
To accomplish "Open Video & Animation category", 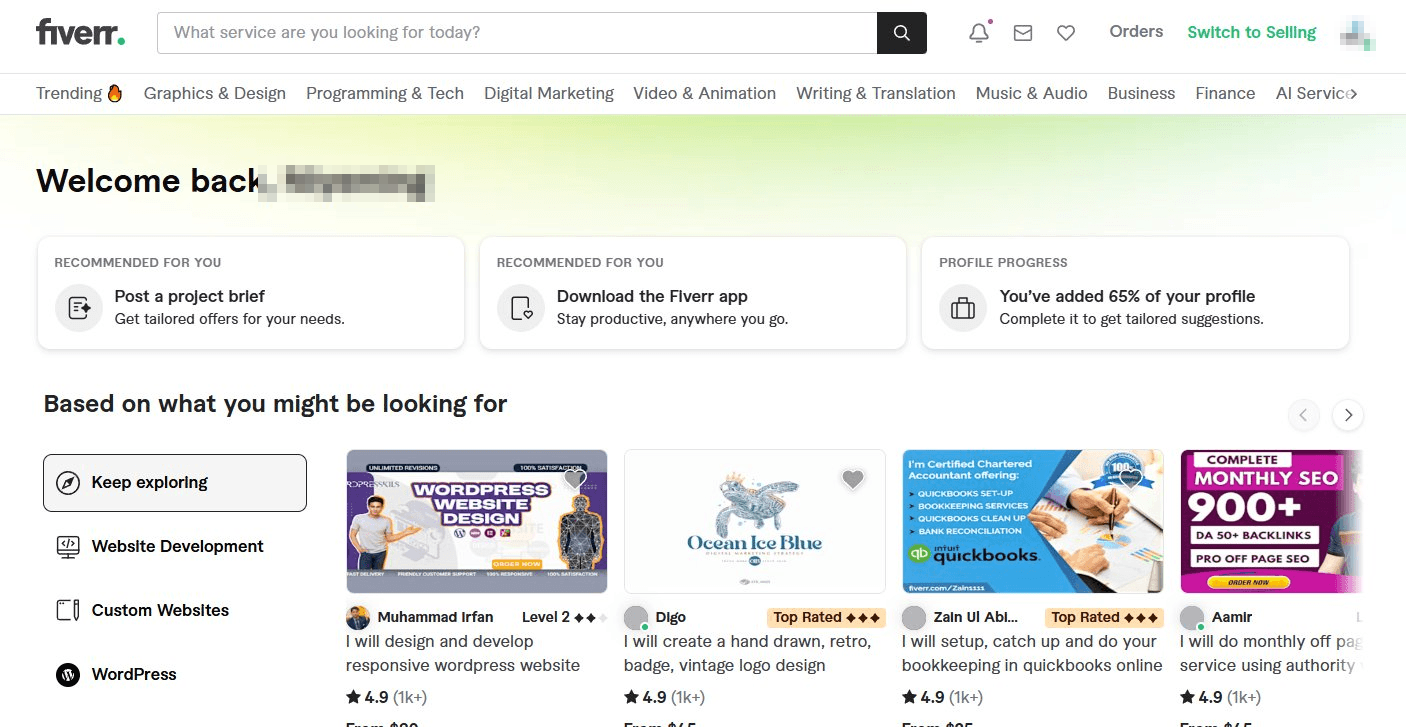I will coord(704,93).
